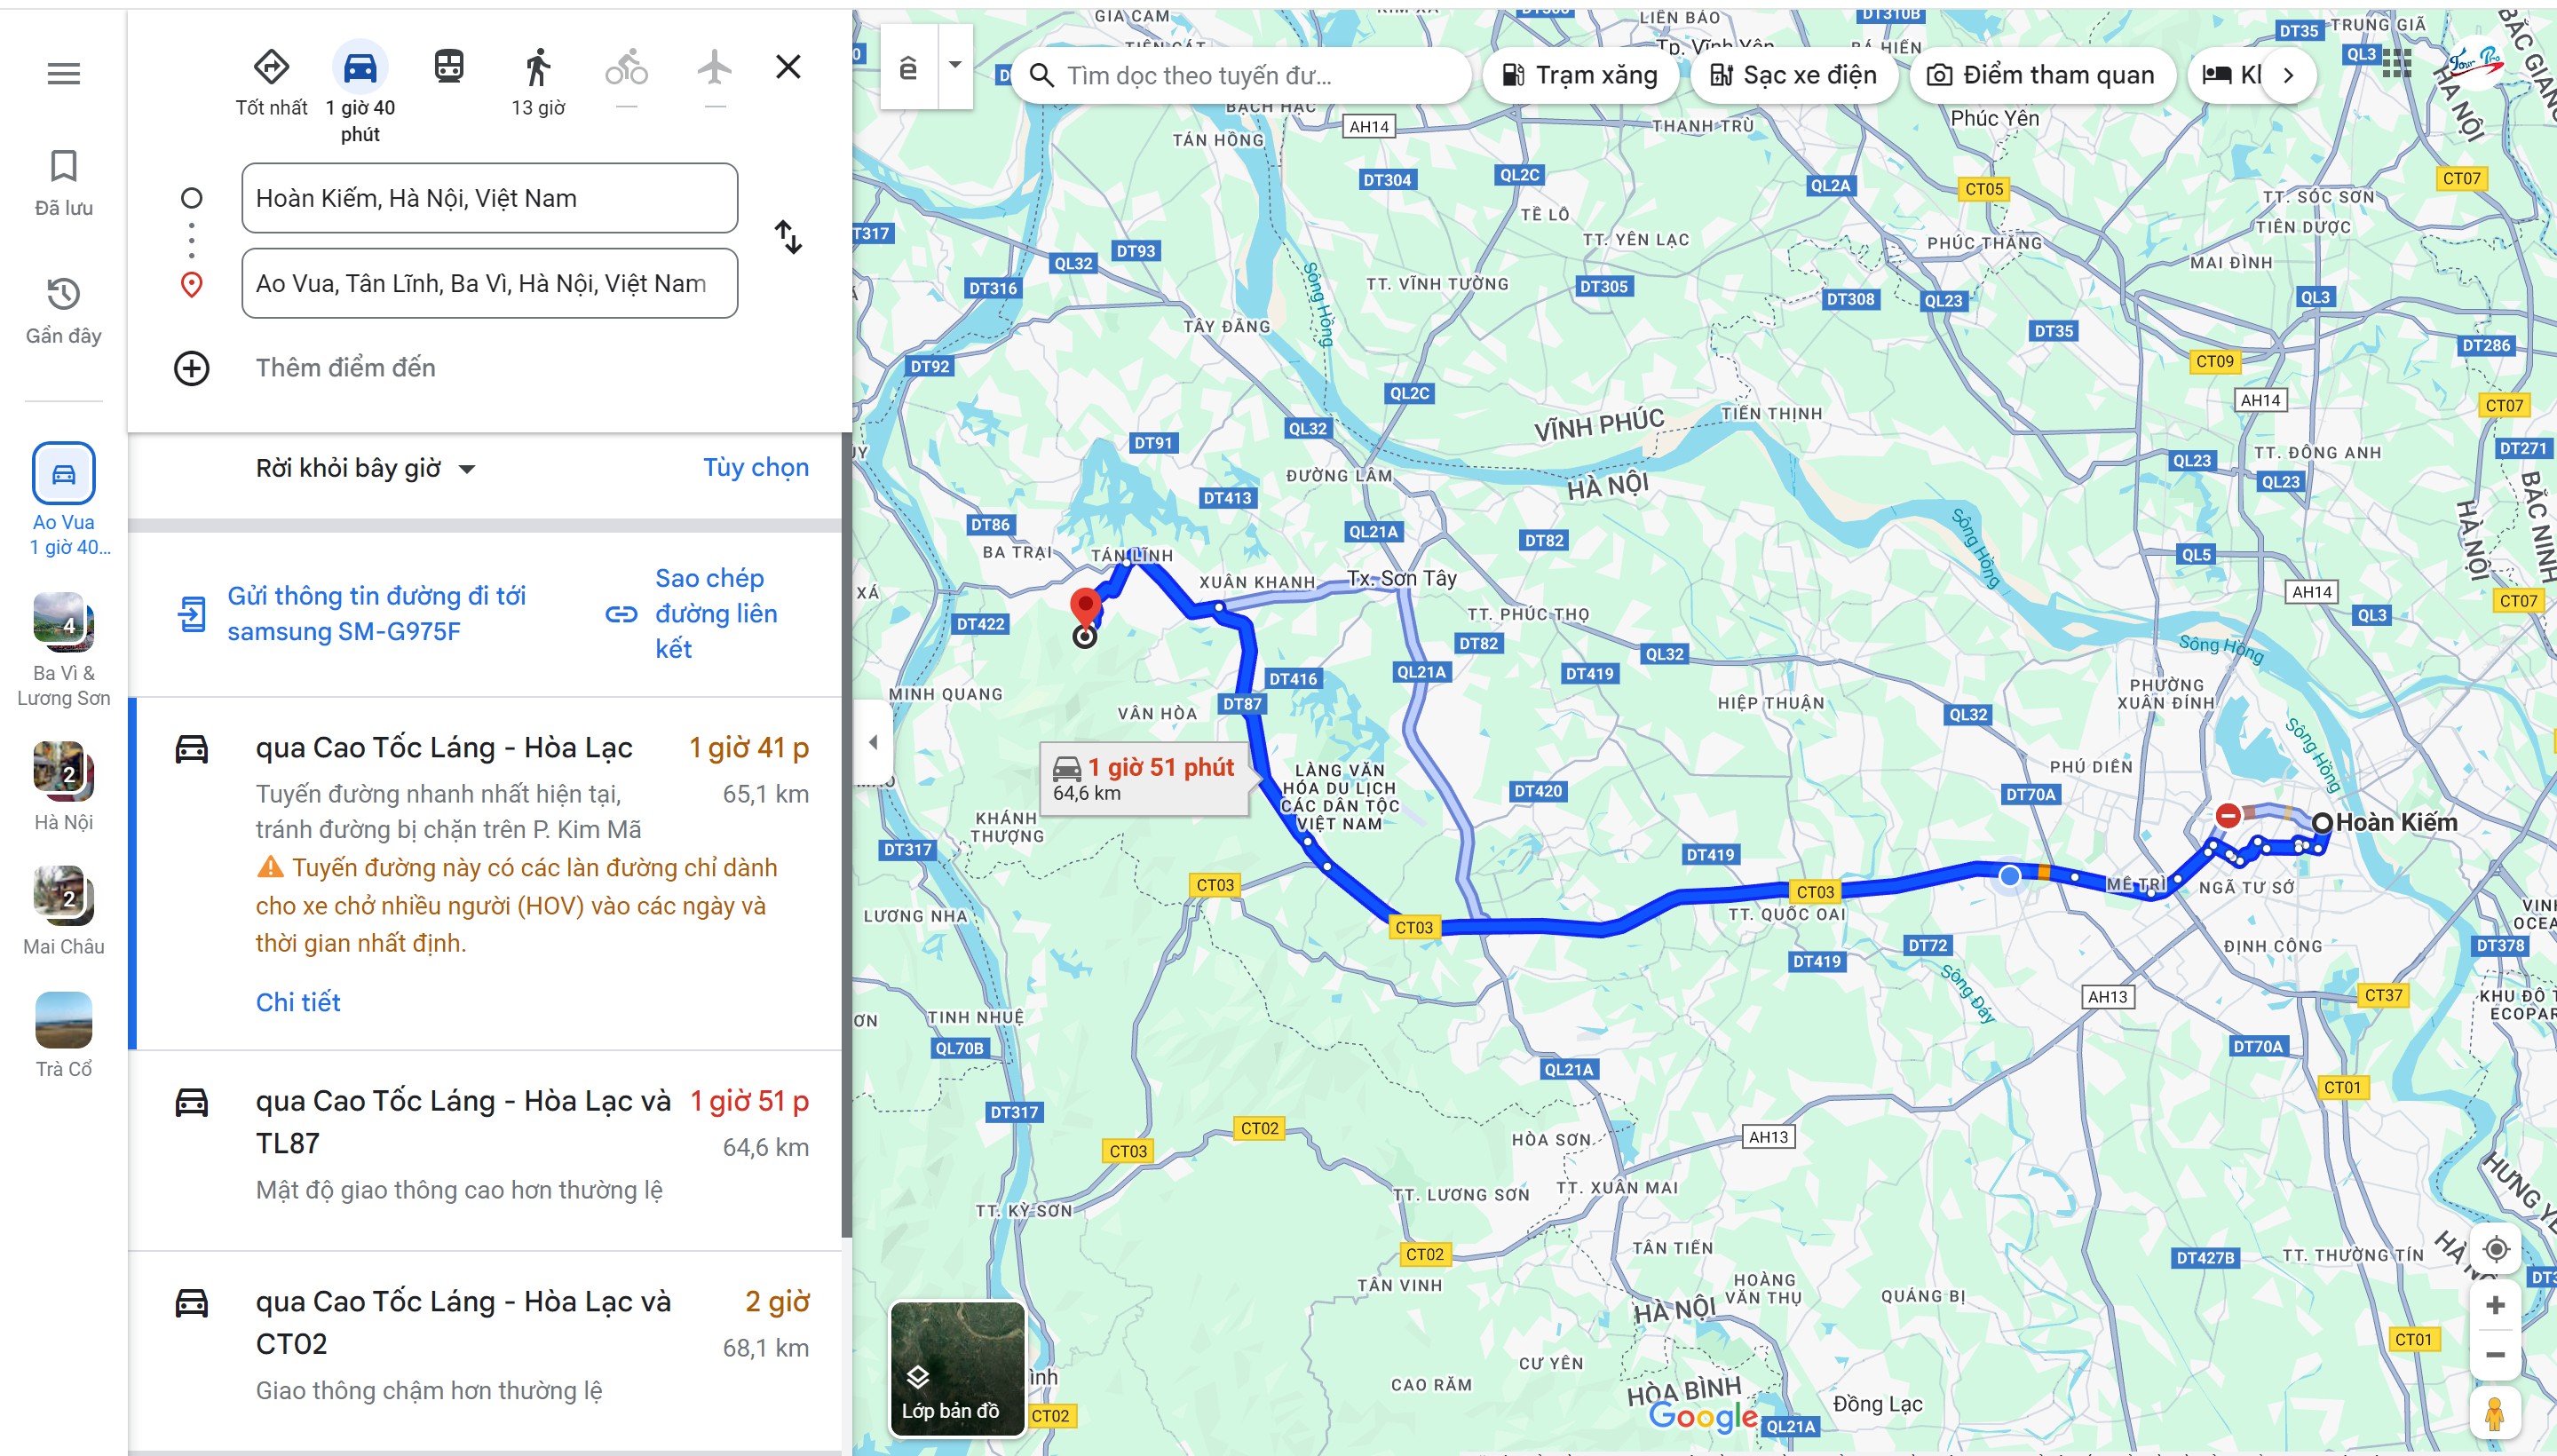Show more category chips arrow
This screenshot has height=1456, width=2557.
[x=2288, y=75]
